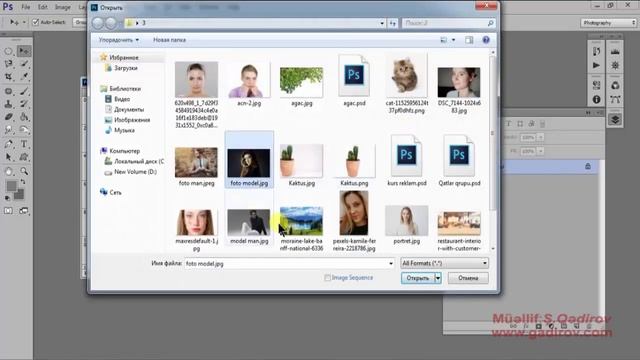Open the file name history dropdown
Image resolution: width=640 pixels, height=360 pixels.
[x=391, y=264]
